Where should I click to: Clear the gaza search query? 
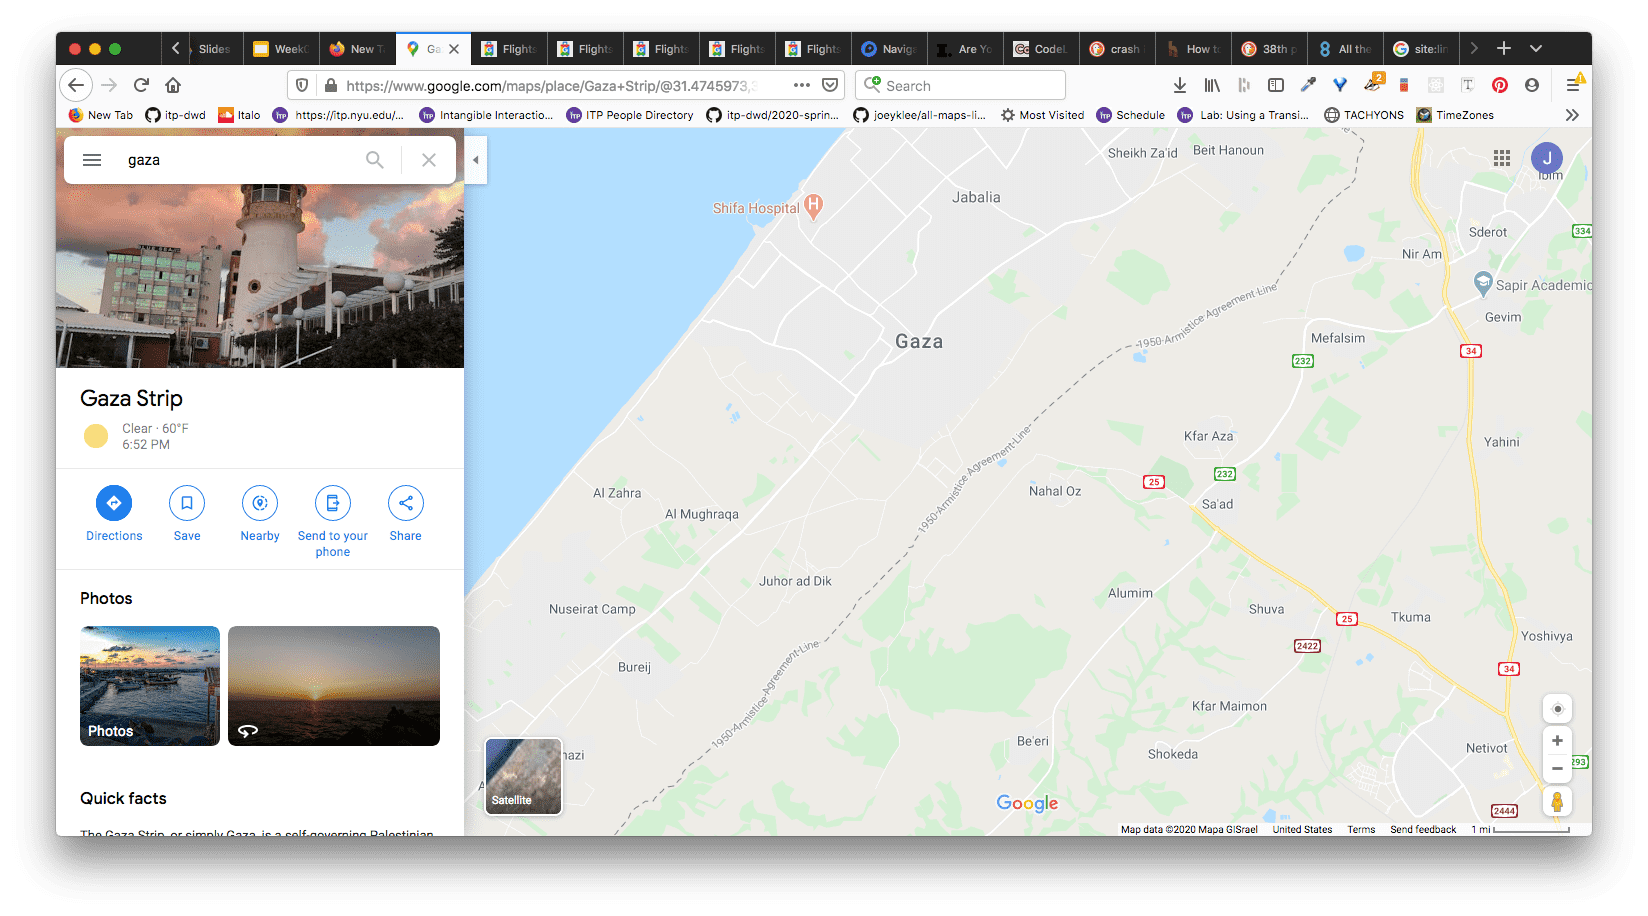point(429,160)
